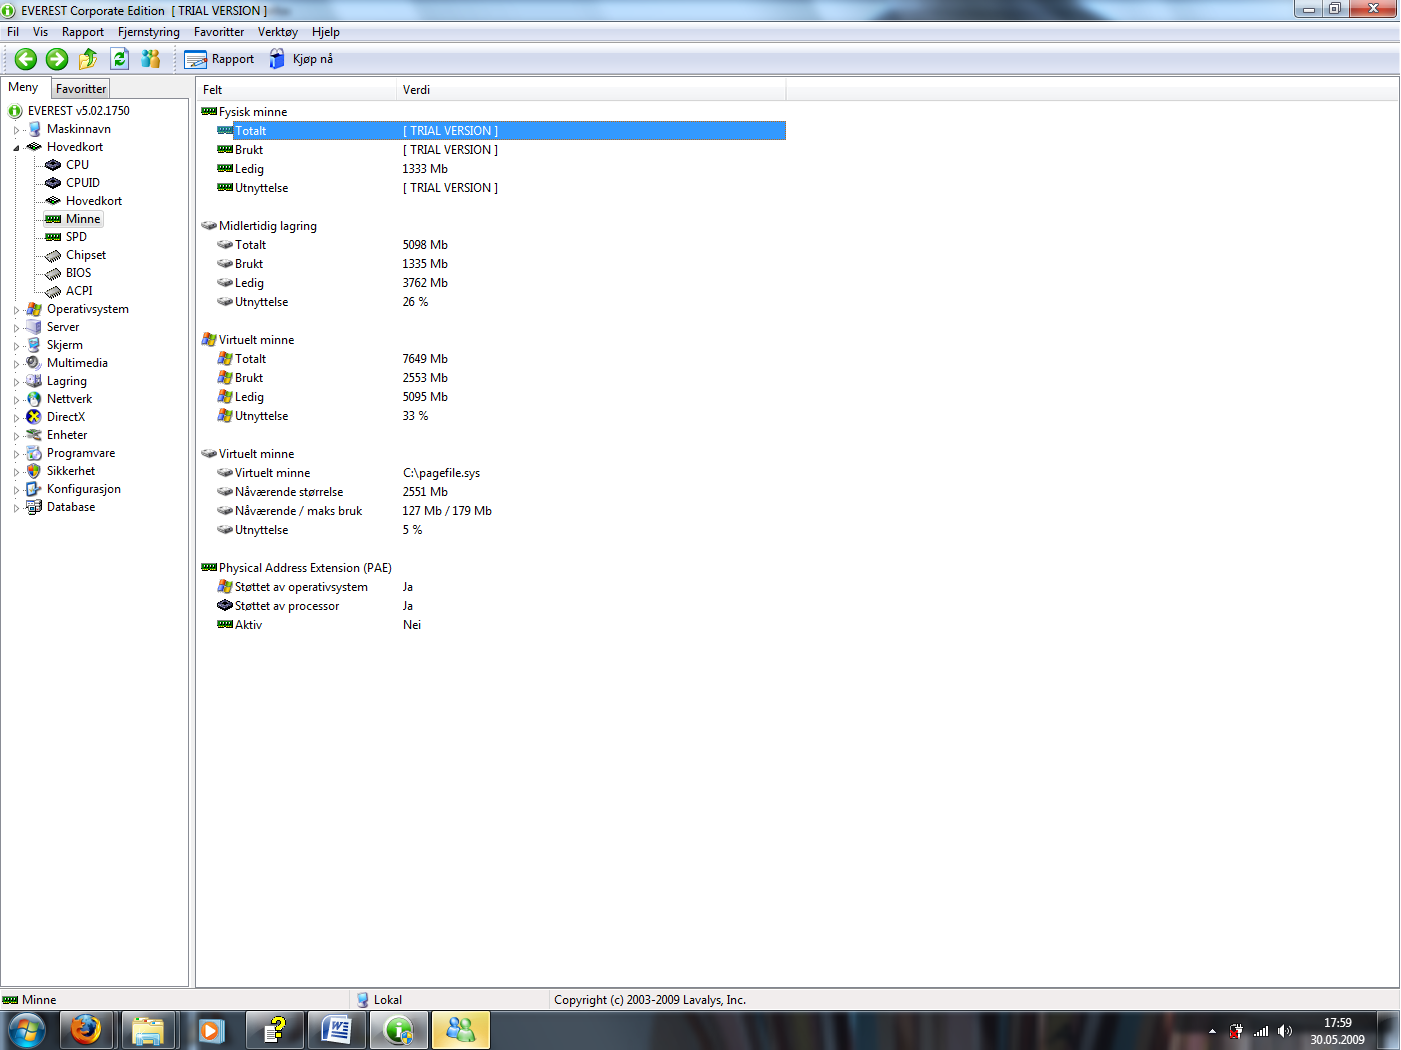Open the Favoritter menu in menu bar
Image resolution: width=1401 pixels, height=1050 pixels.
(219, 32)
